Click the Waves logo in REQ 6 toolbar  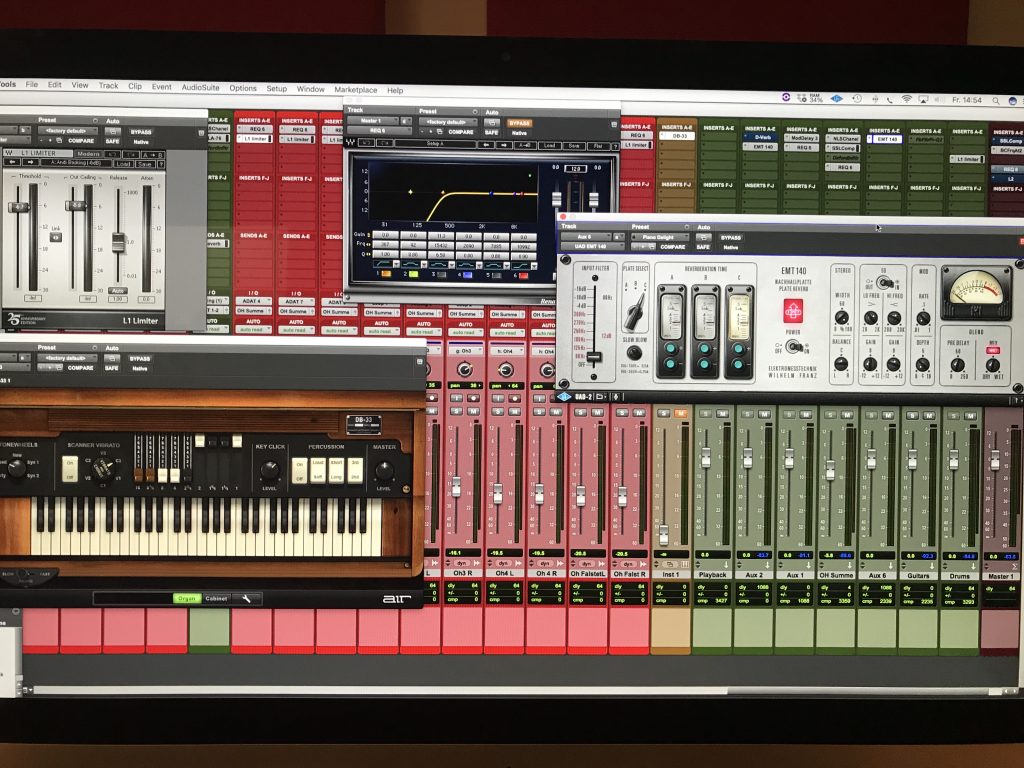351,143
